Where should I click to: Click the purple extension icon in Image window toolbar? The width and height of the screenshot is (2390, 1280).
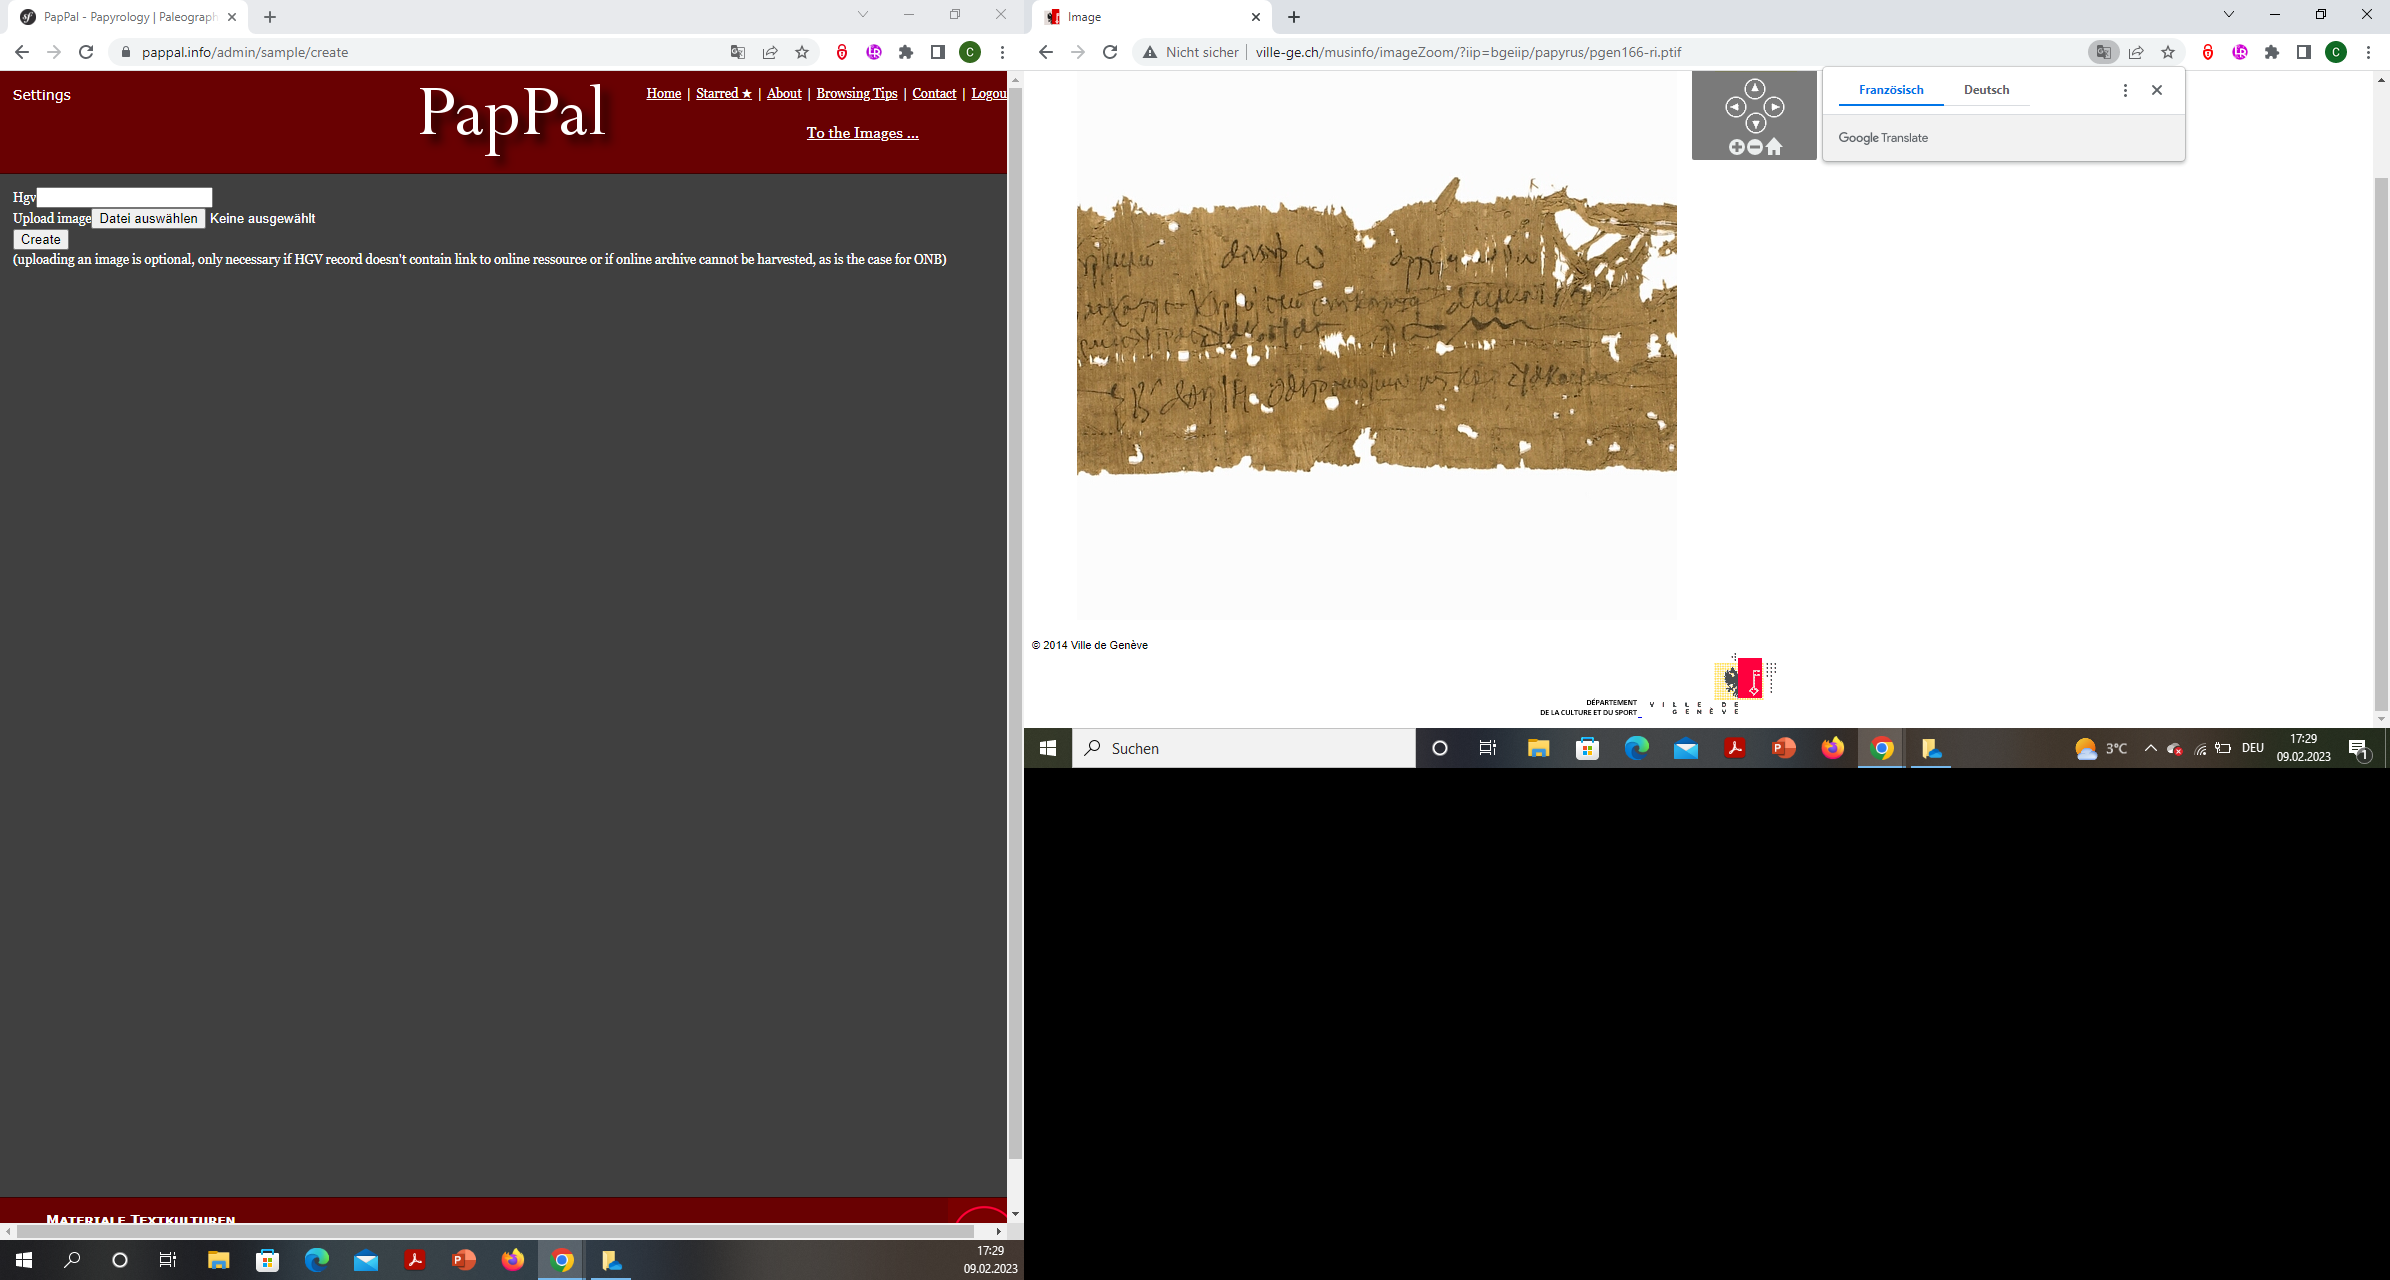tap(2240, 52)
